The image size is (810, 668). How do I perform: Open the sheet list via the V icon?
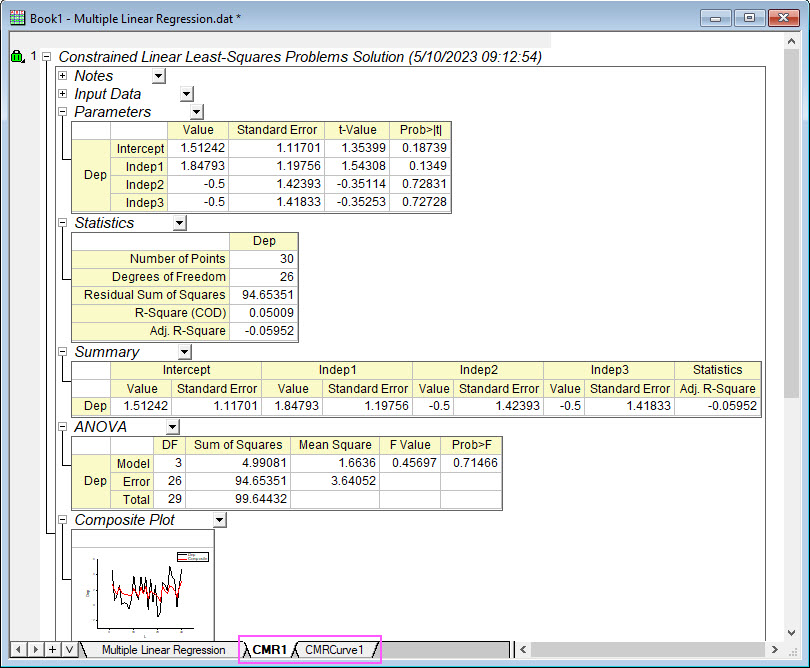[70, 650]
